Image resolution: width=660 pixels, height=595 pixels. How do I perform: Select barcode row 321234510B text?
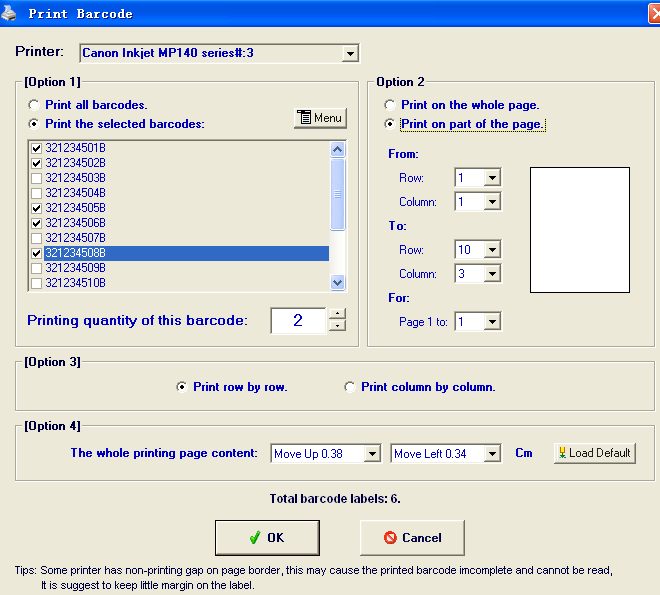pyautogui.click(x=75, y=283)
